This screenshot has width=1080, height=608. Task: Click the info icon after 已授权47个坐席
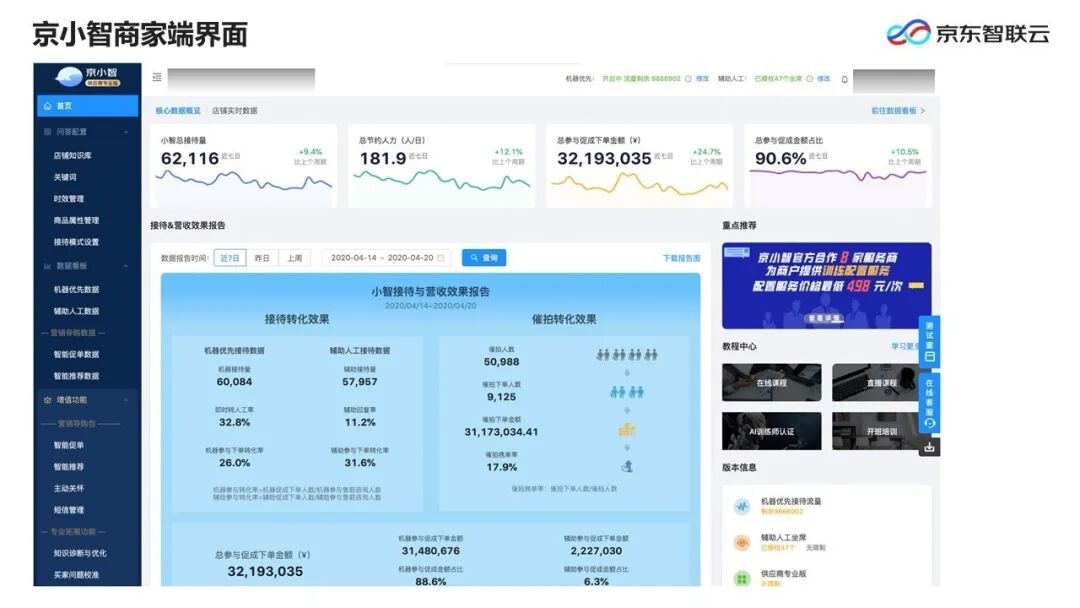[809, 79]
